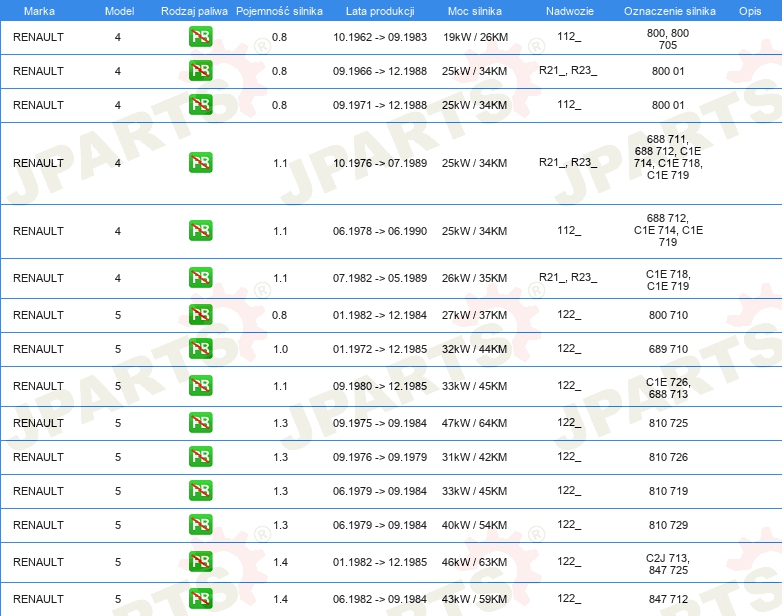Click fuel icon in 09.1966 -> 12.1988 row
Screen dimensions: 782x616
[x=200, y=71]
